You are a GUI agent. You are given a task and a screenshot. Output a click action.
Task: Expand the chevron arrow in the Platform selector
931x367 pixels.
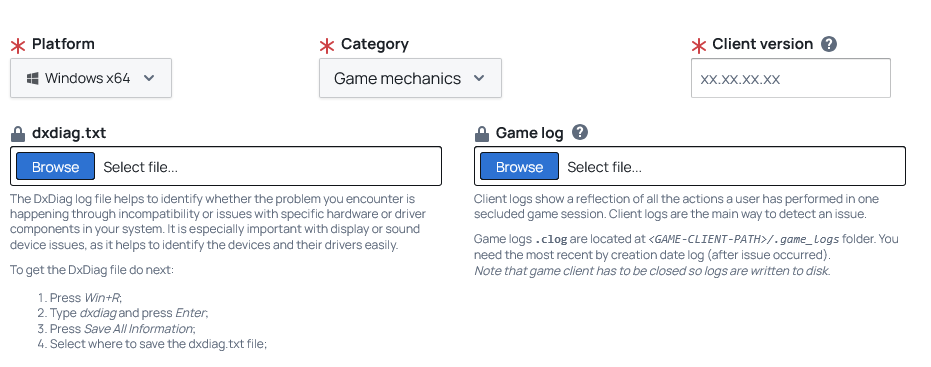(149, 78)
